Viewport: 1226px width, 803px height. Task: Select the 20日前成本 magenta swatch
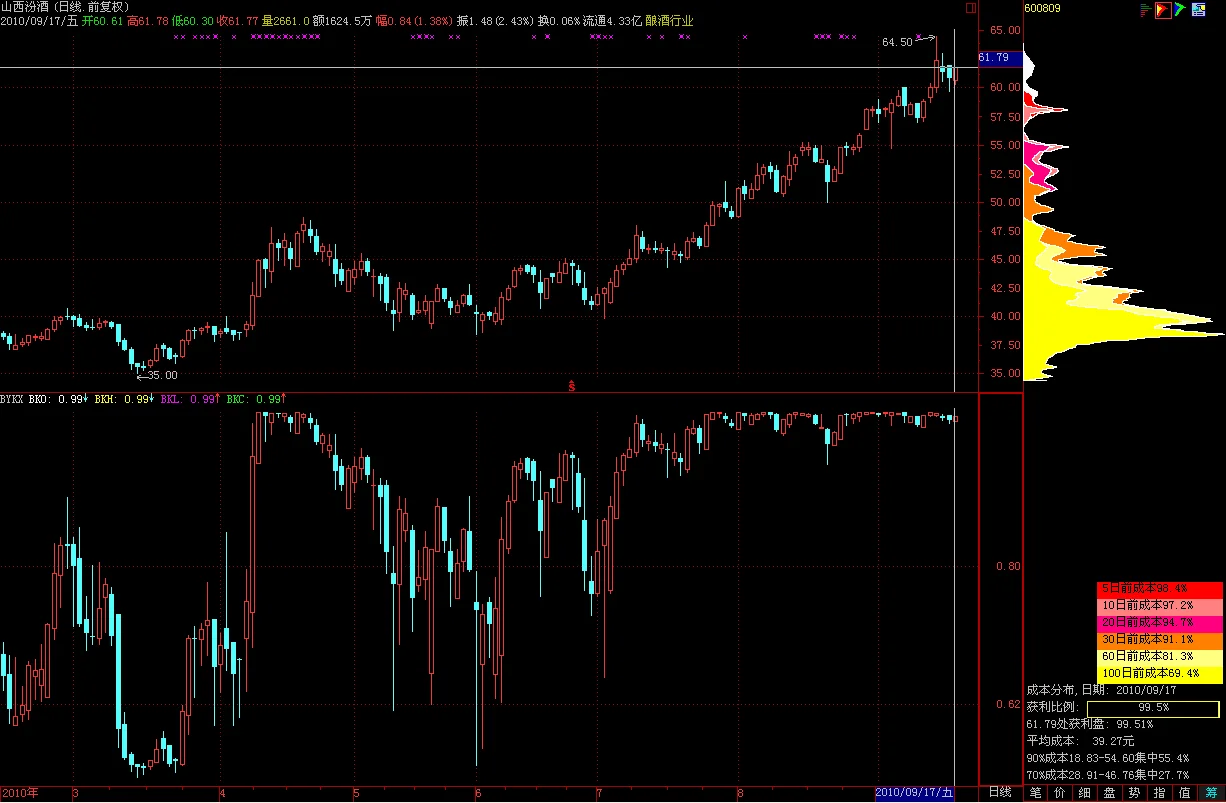(1160, 622)
